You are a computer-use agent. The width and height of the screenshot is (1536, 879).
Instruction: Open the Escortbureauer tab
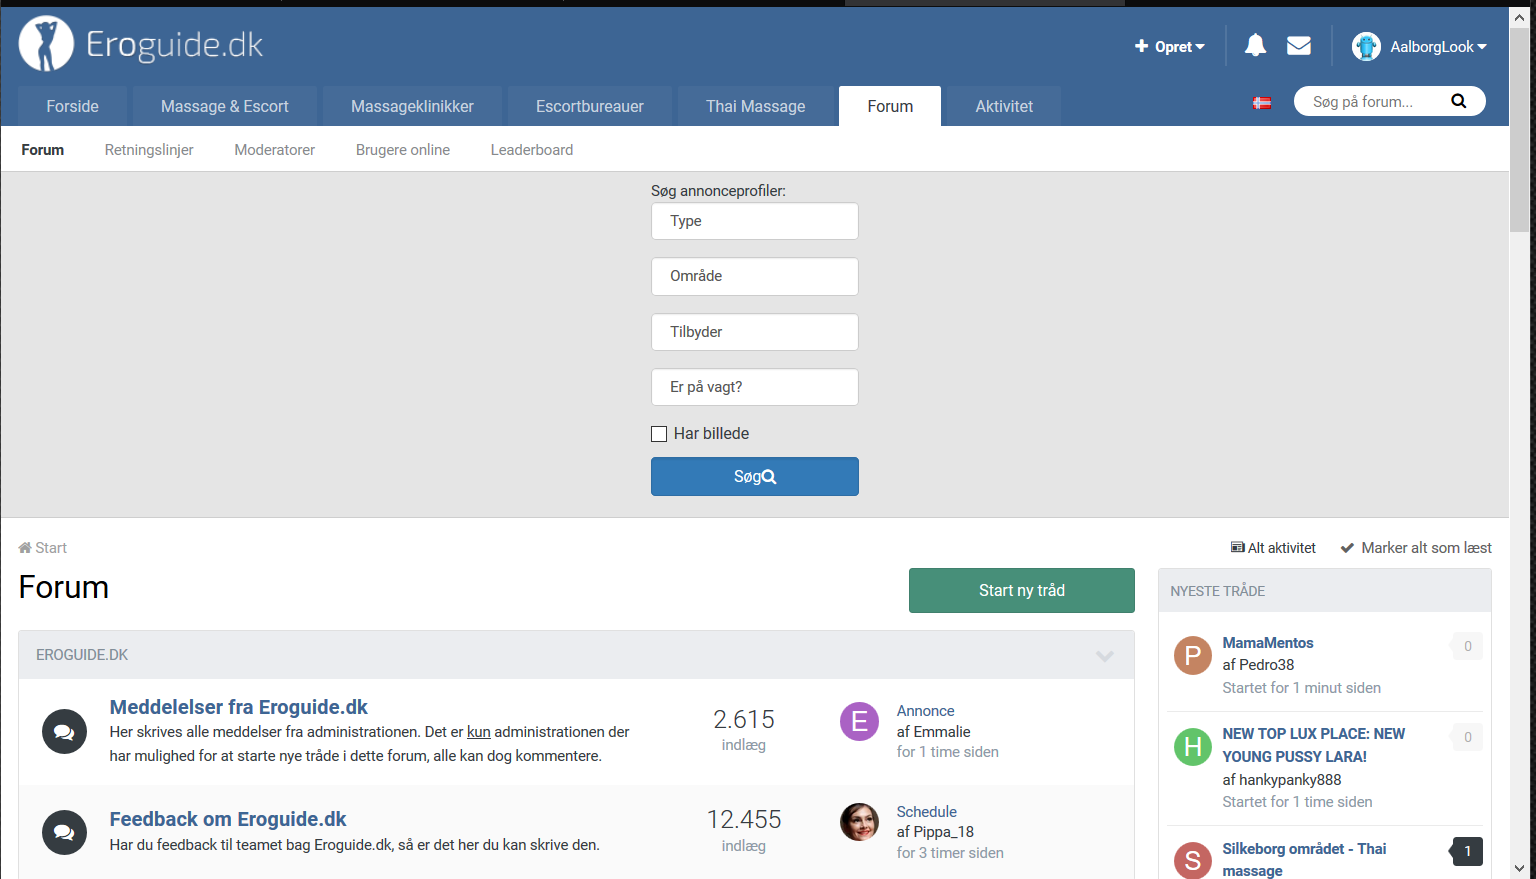[x=590, y=106]
